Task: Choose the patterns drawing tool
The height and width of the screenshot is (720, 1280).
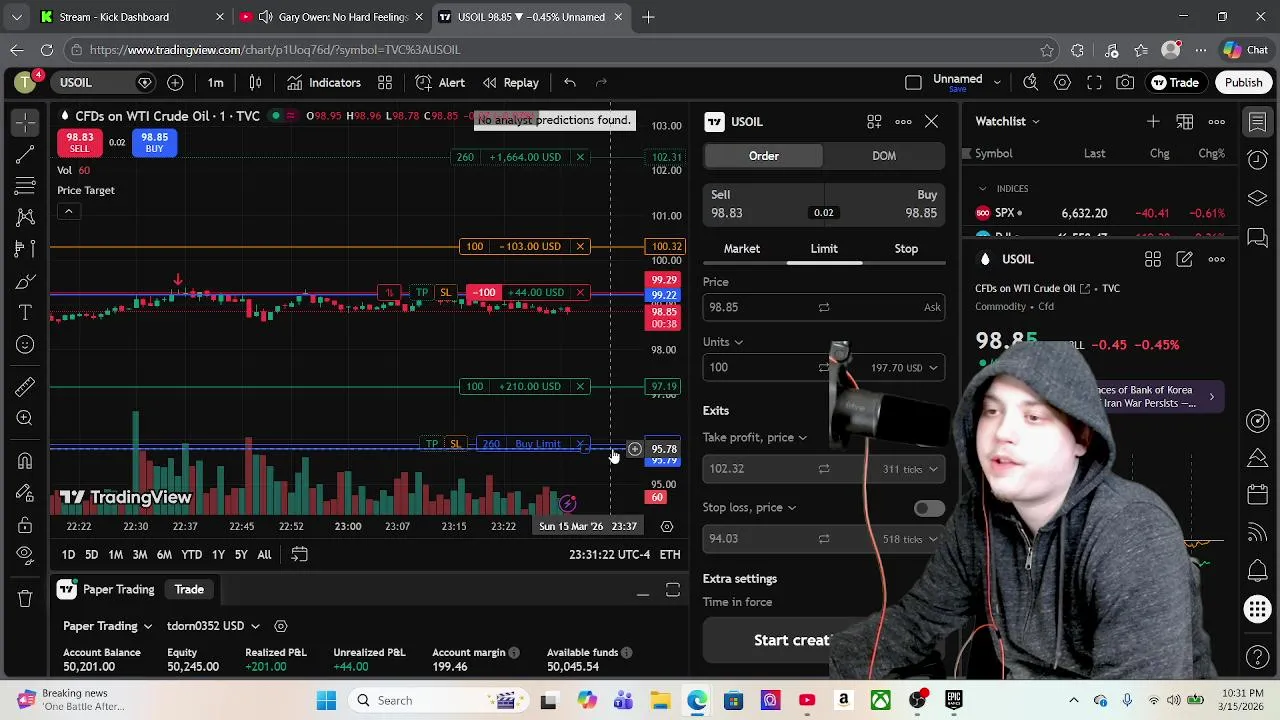Action: tap(25, 217)
